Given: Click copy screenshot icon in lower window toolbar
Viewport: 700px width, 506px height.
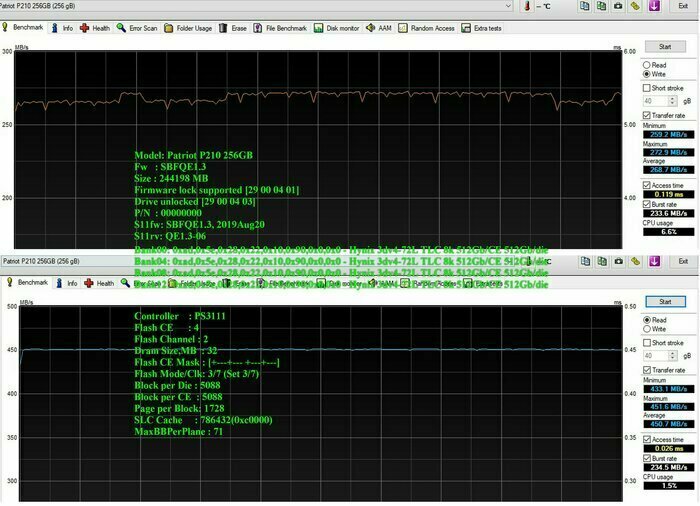Looking at the screenshot, I should click(602, 261).
